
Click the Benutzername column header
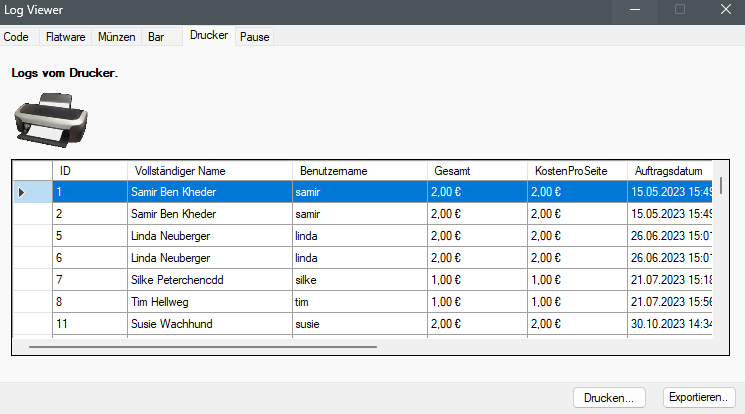tap(360, 171)
